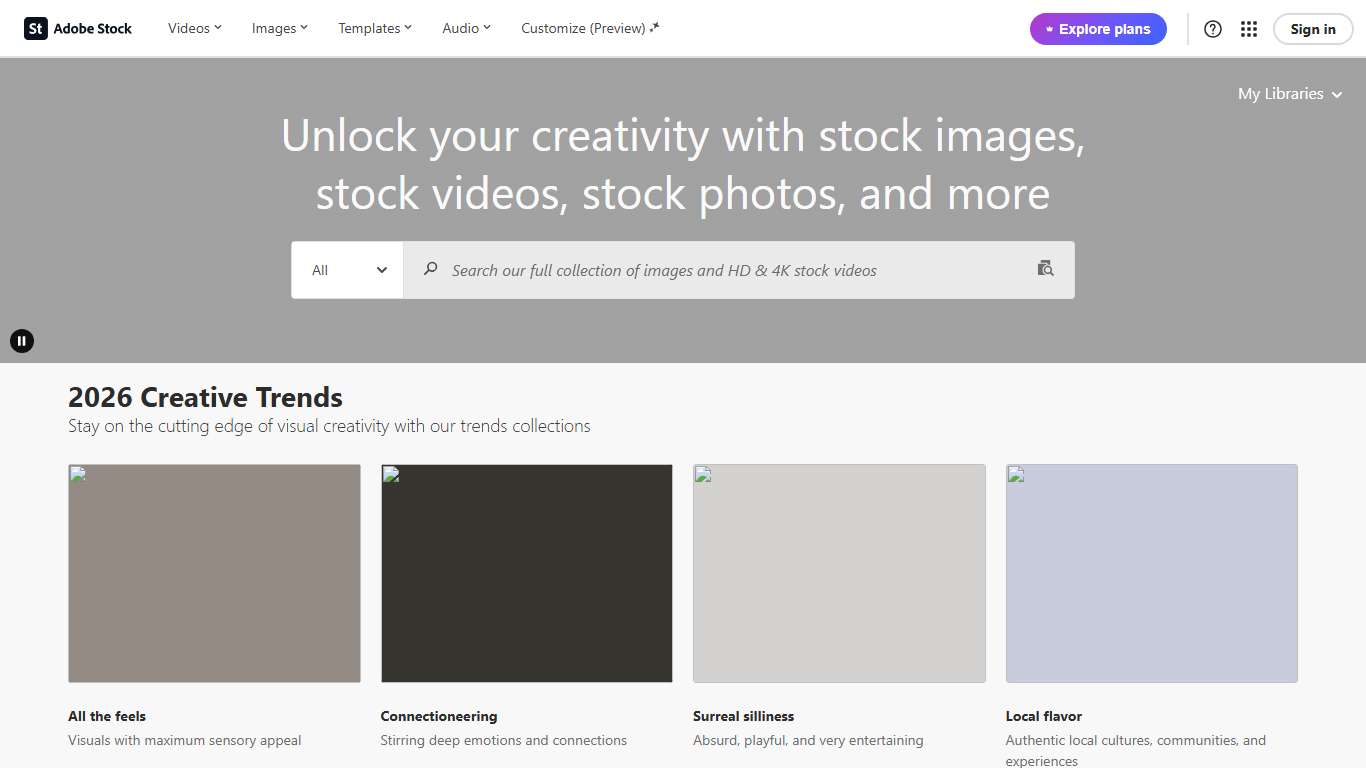Select the Customize (Preview) menu item

[589, 28]
